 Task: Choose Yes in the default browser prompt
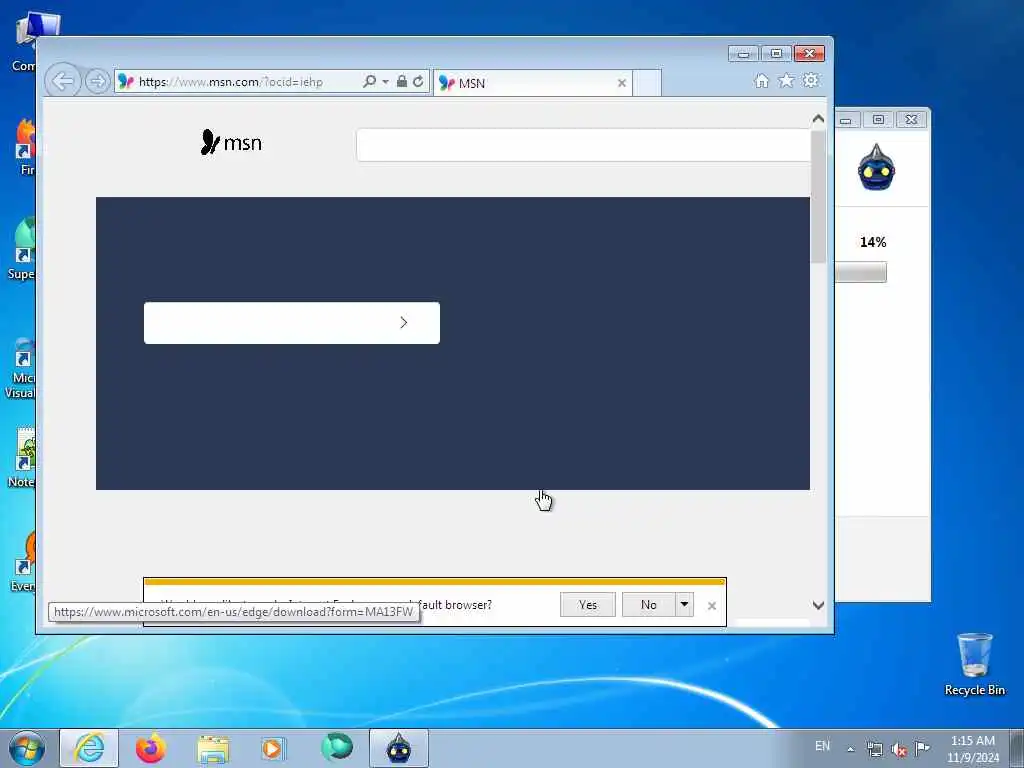tap(588, 605)
